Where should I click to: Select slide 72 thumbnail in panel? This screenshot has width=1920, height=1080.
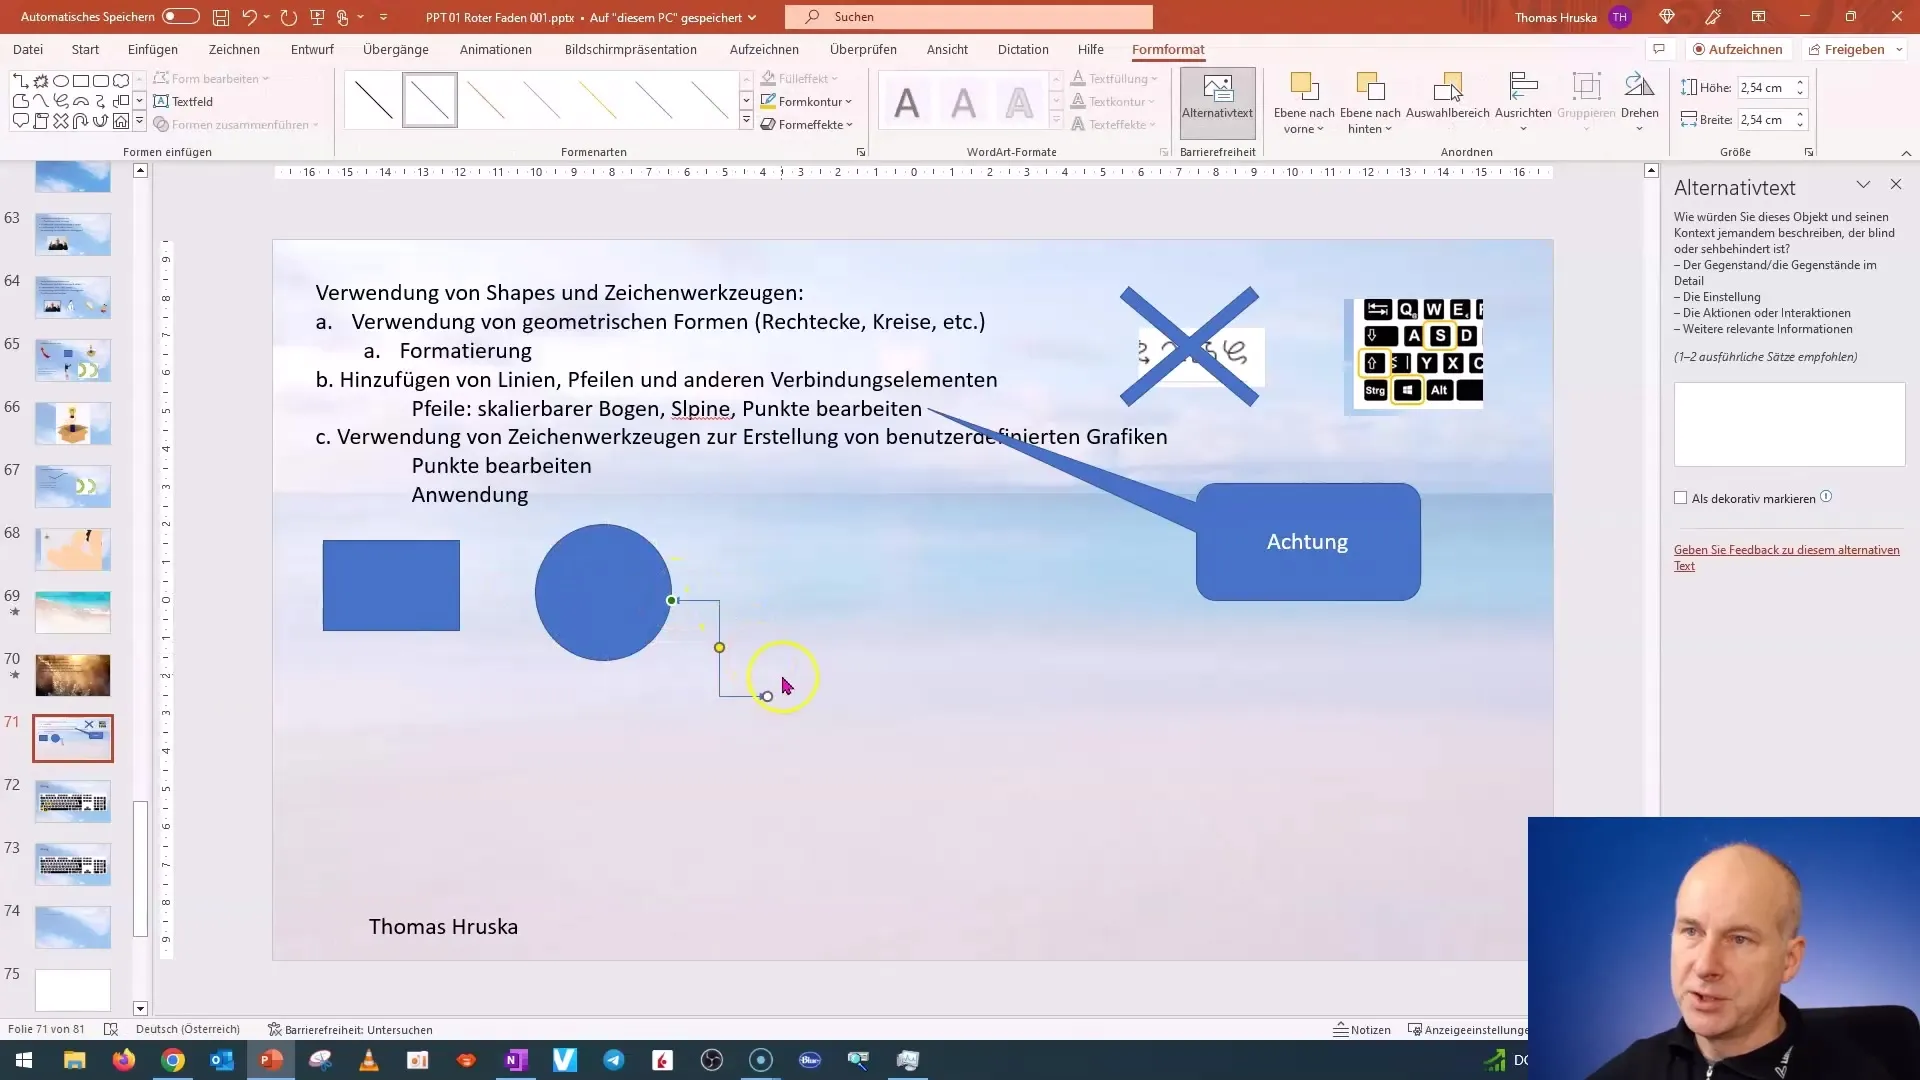71,802
